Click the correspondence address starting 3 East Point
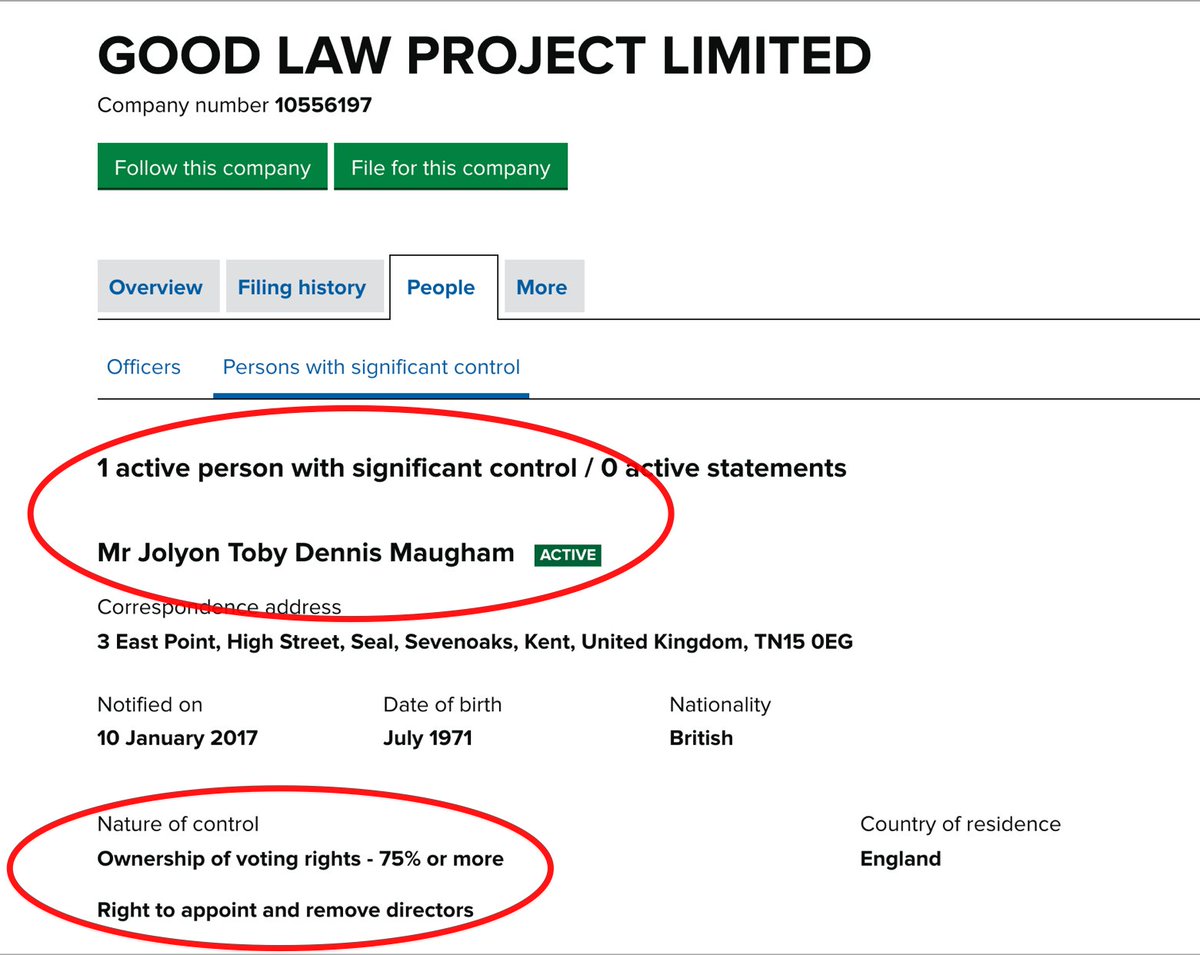This screenshot has width=1200, height=955. [x=475, y=641]
